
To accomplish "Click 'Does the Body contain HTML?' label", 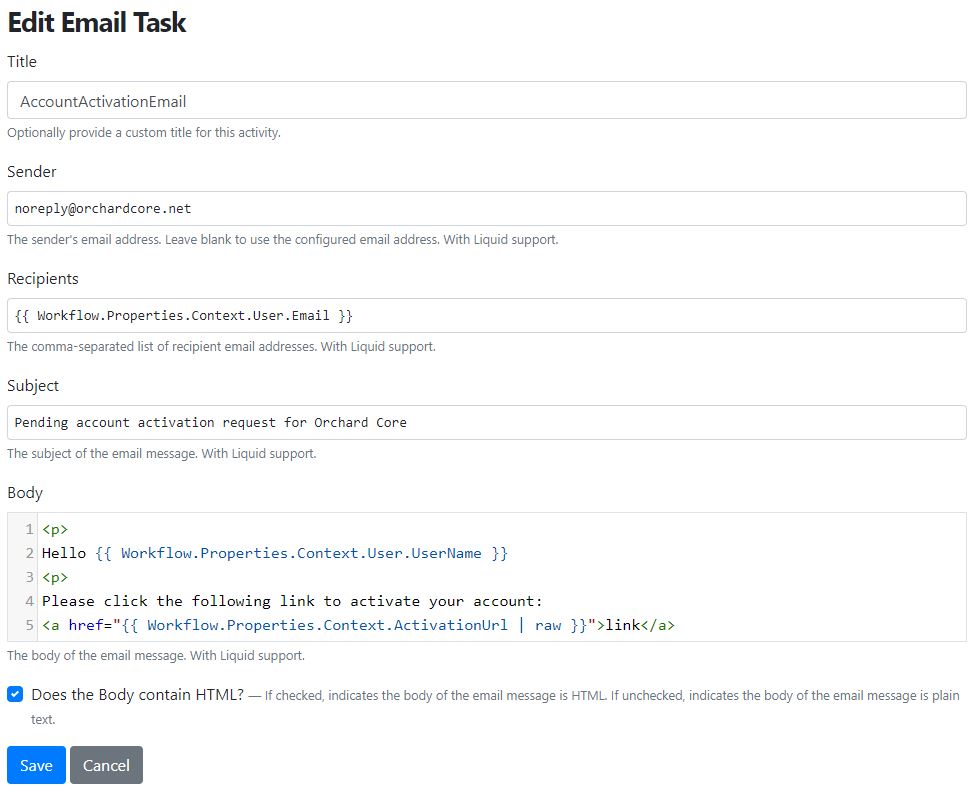I will 138,695.
